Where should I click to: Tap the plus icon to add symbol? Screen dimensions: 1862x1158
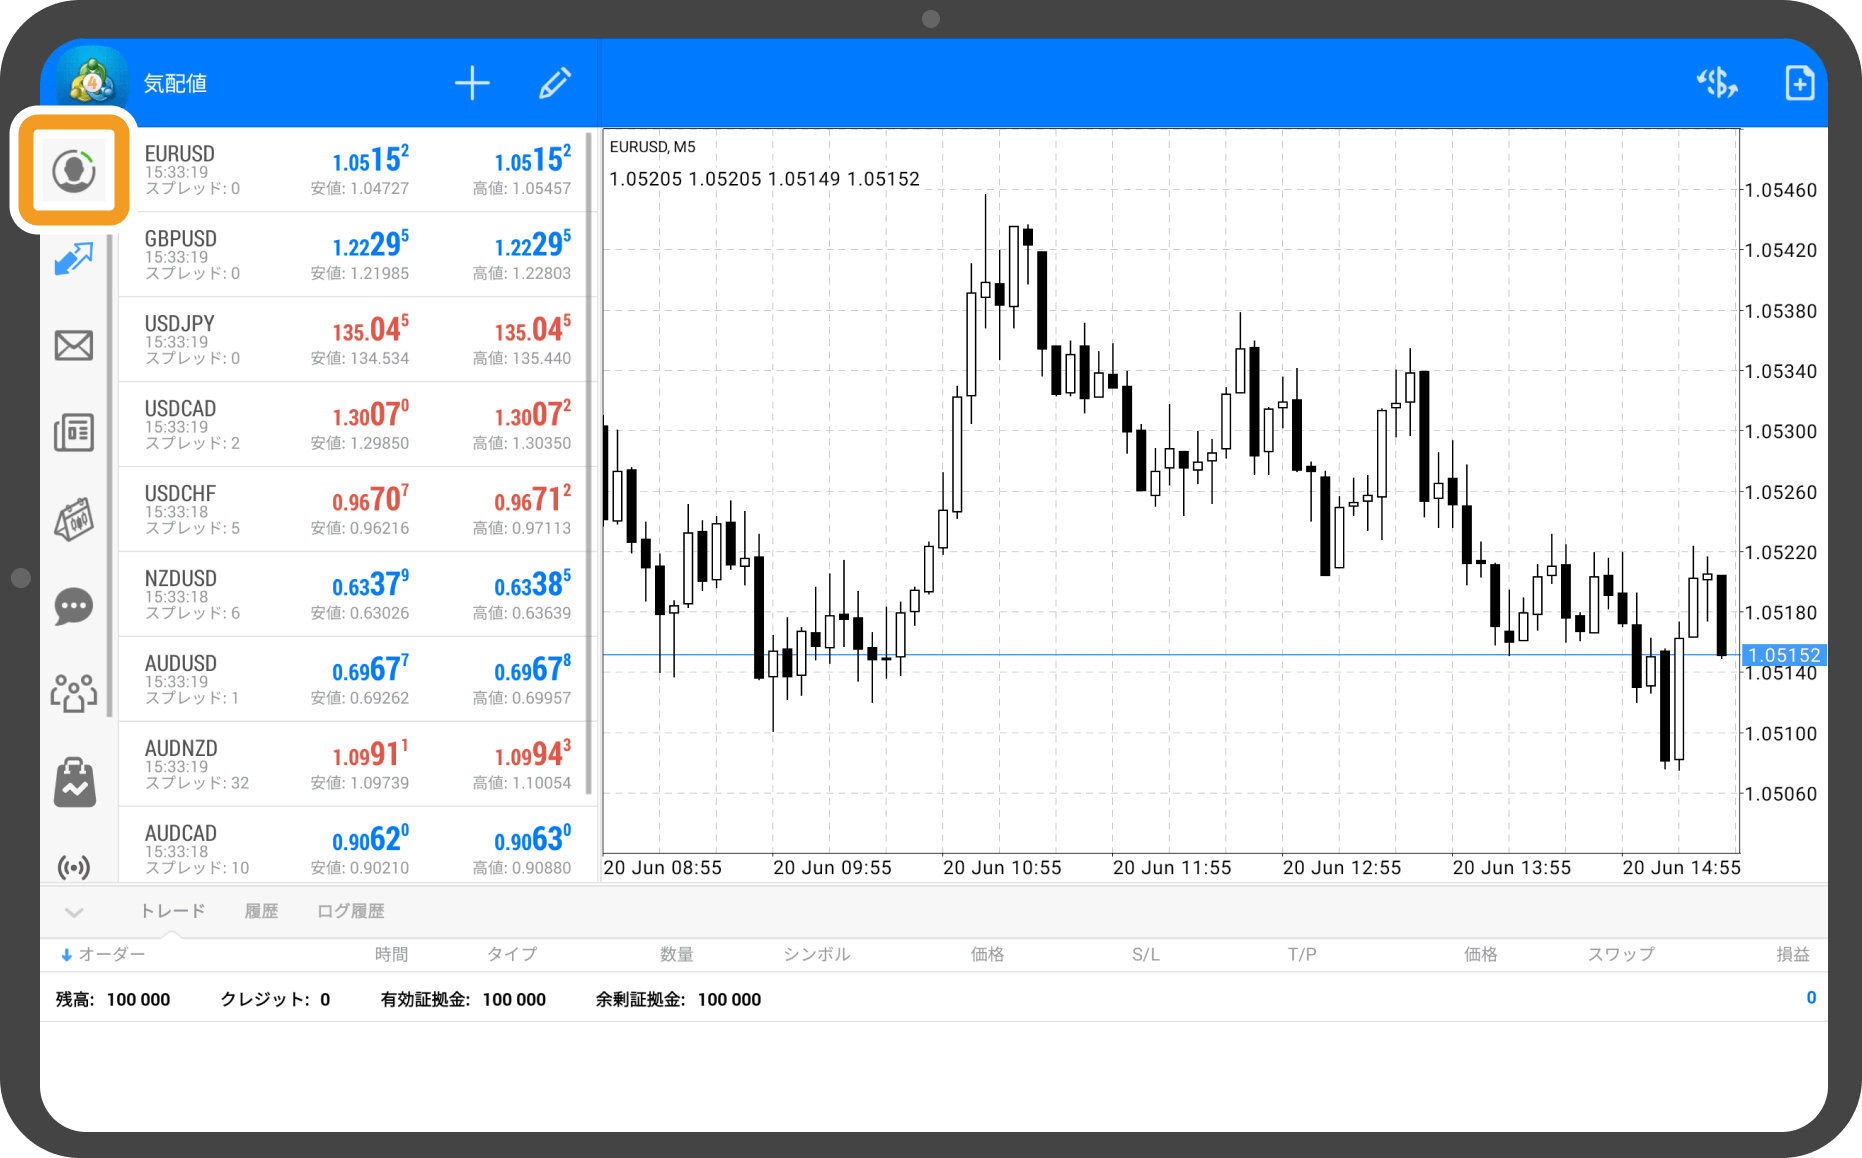click(x=472, y=83)
